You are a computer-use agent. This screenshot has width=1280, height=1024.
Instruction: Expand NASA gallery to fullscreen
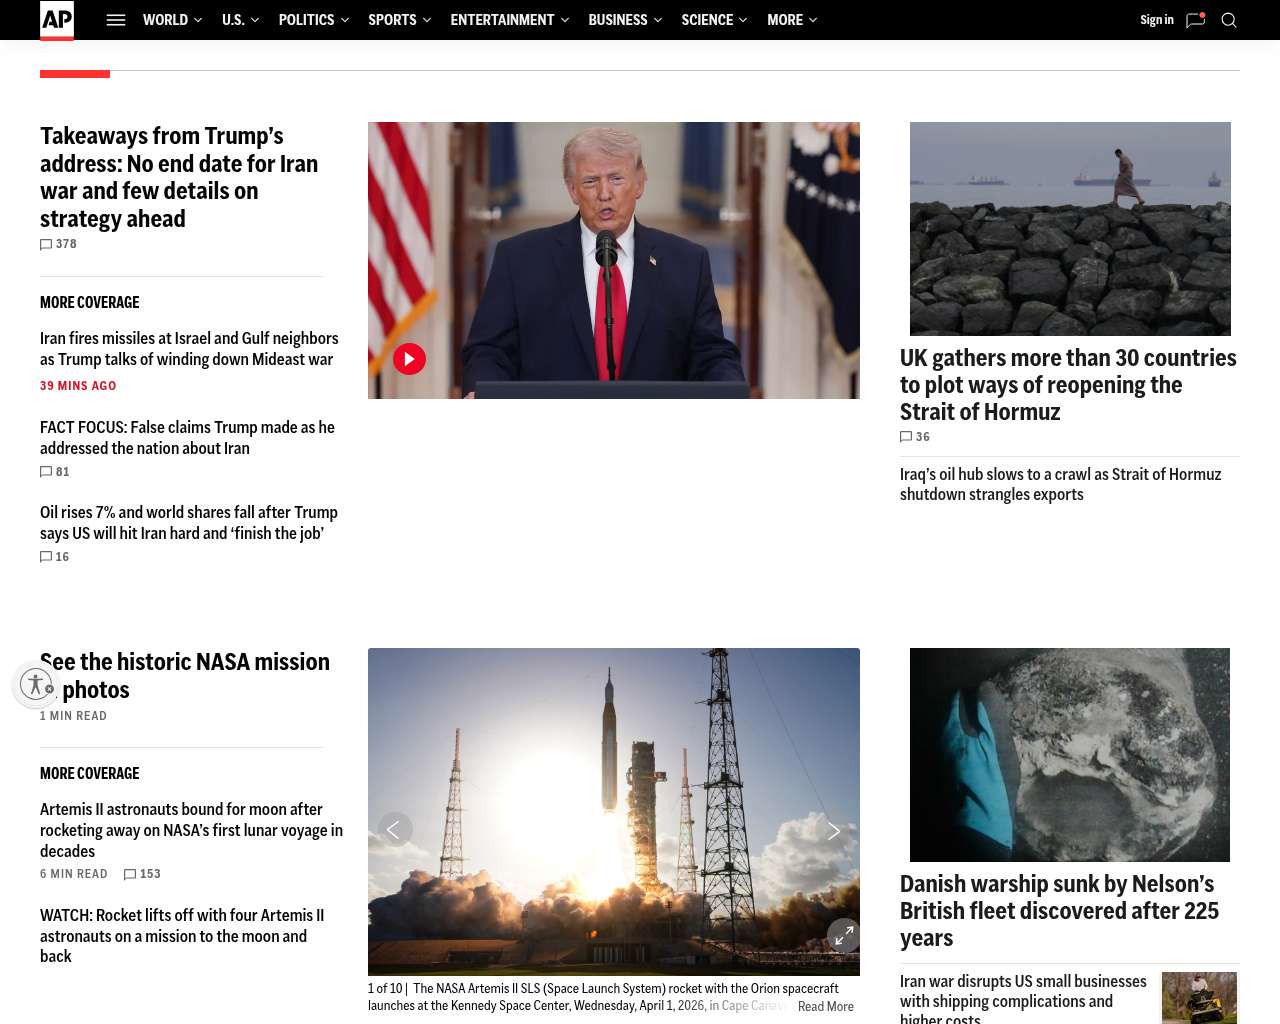pos(844,935)
